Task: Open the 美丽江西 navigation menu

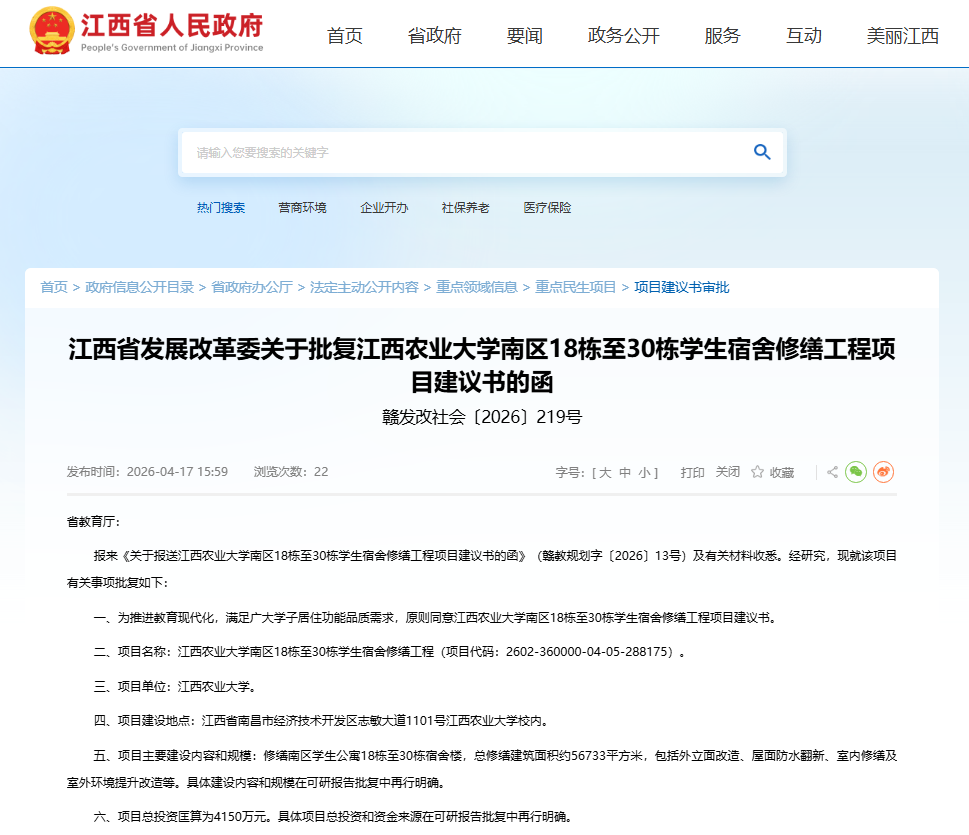Action: click(901, 34)
